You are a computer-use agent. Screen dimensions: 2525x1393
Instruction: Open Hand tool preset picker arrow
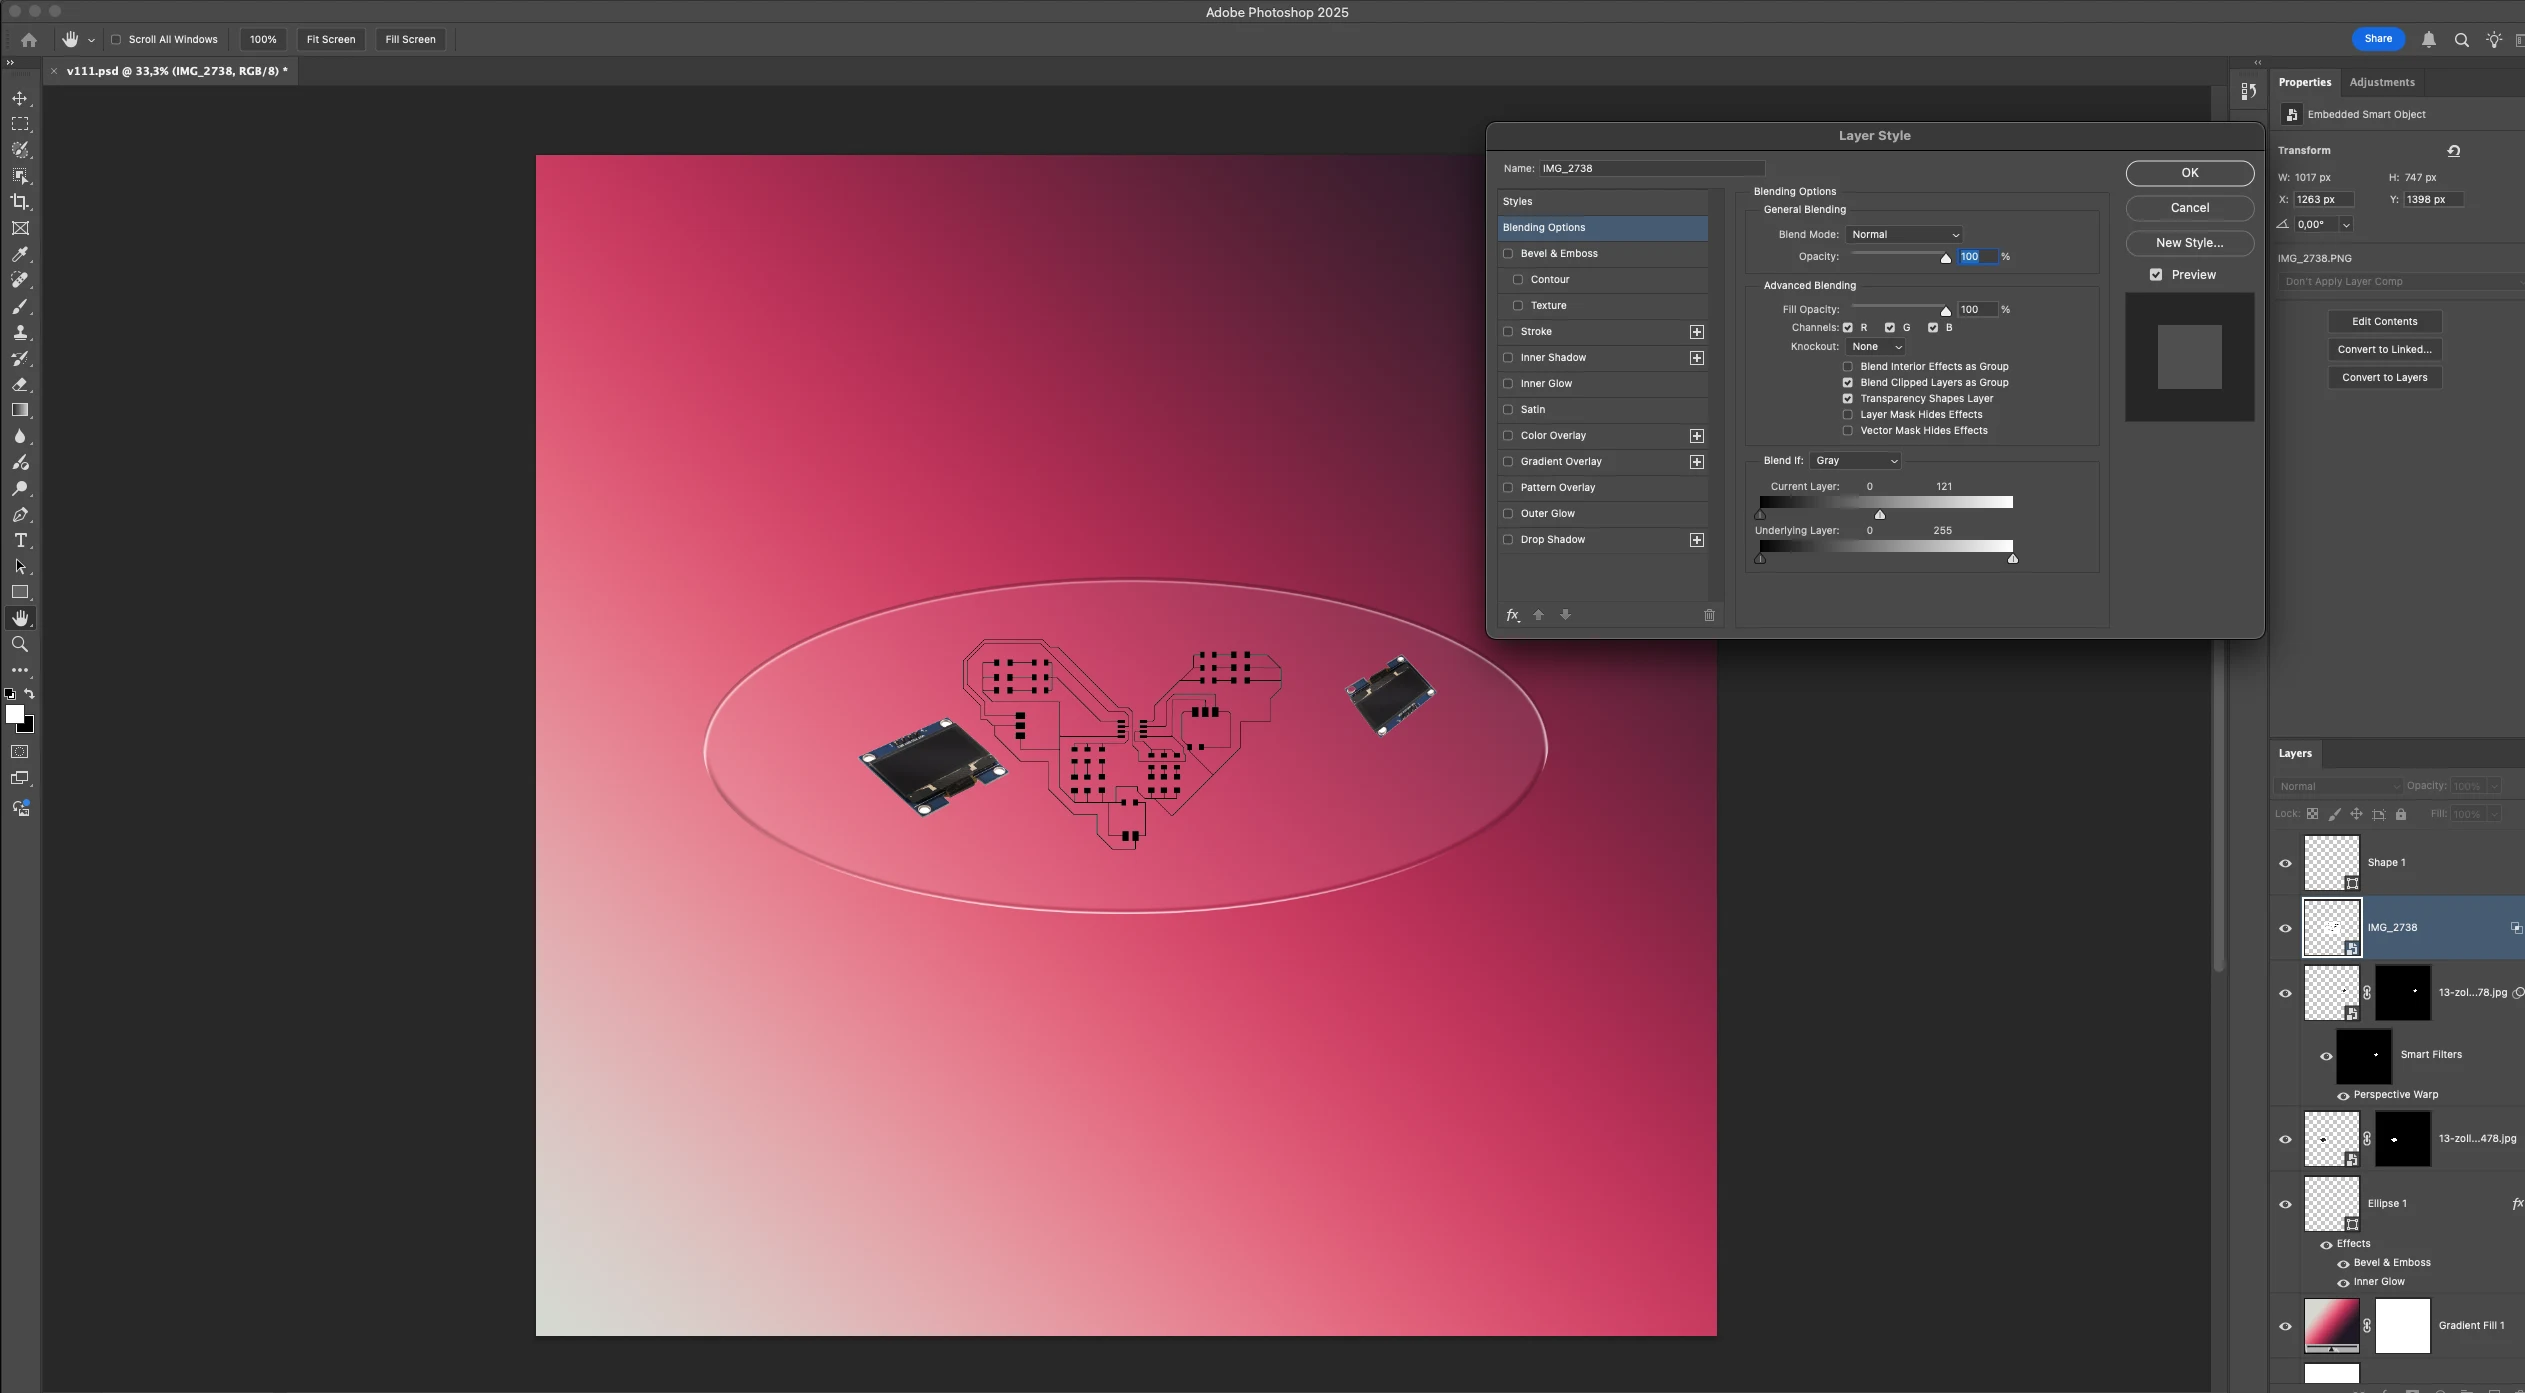91,41
